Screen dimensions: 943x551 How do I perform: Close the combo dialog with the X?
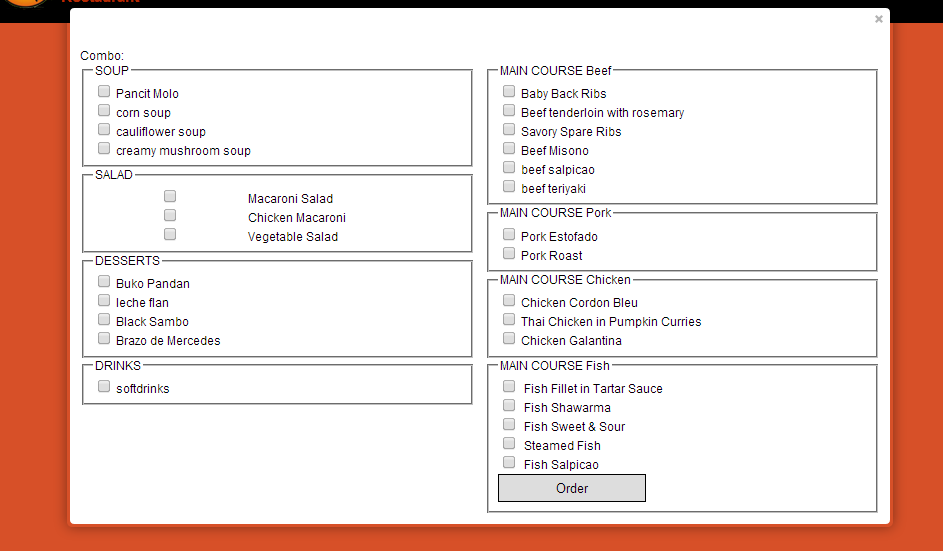[879, 19]
